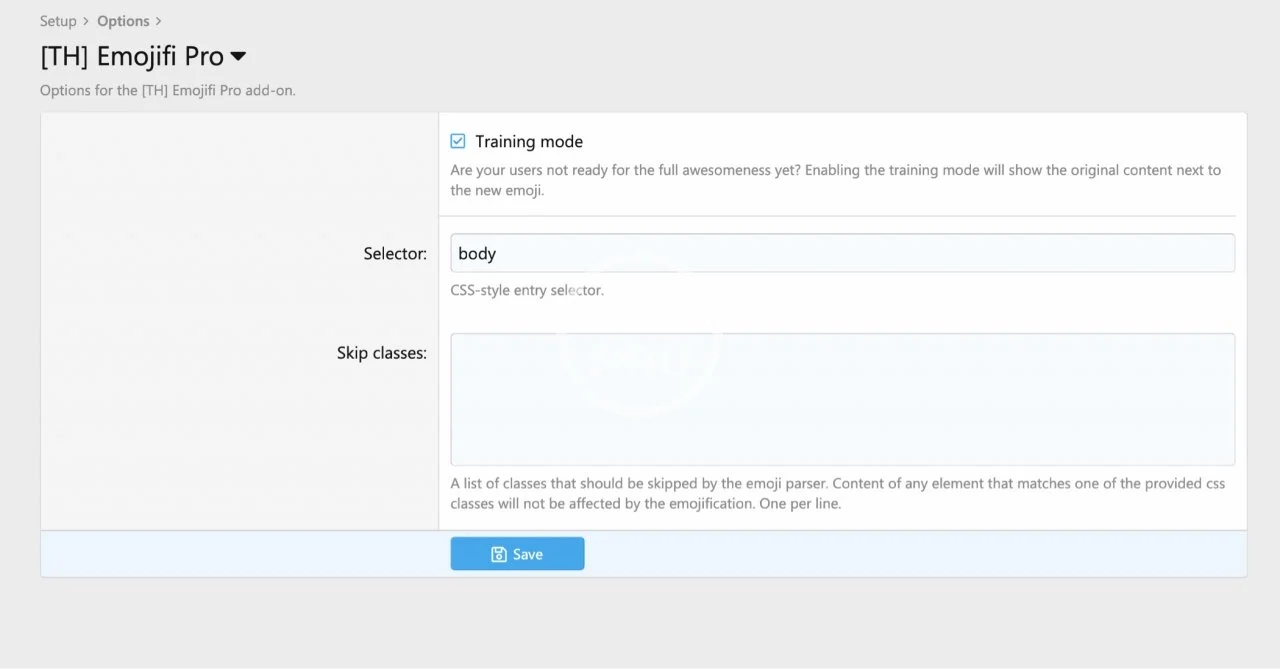Click the chevron after Options breadcrumb
The height and width of the screenshot is (669, 1280).
159,21
